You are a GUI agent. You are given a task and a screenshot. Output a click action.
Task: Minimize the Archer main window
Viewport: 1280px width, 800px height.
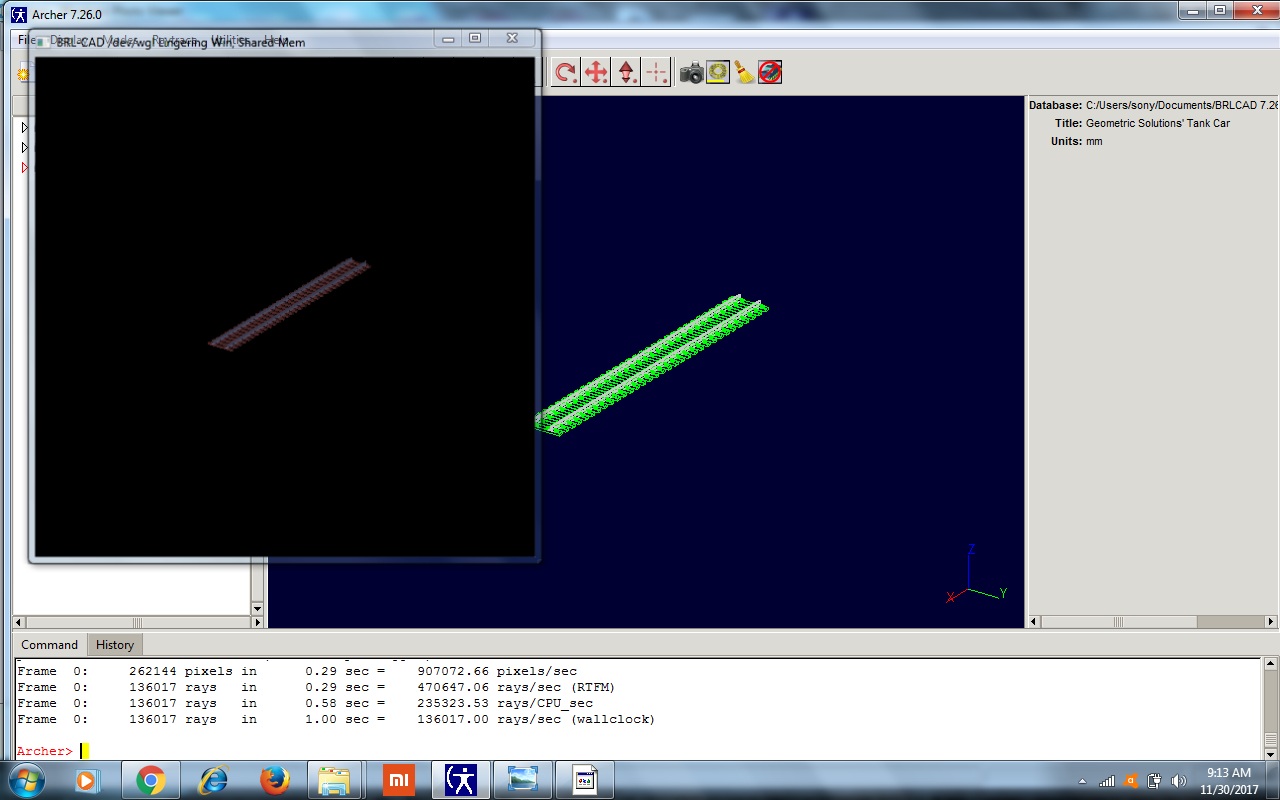pos(1192,10)
